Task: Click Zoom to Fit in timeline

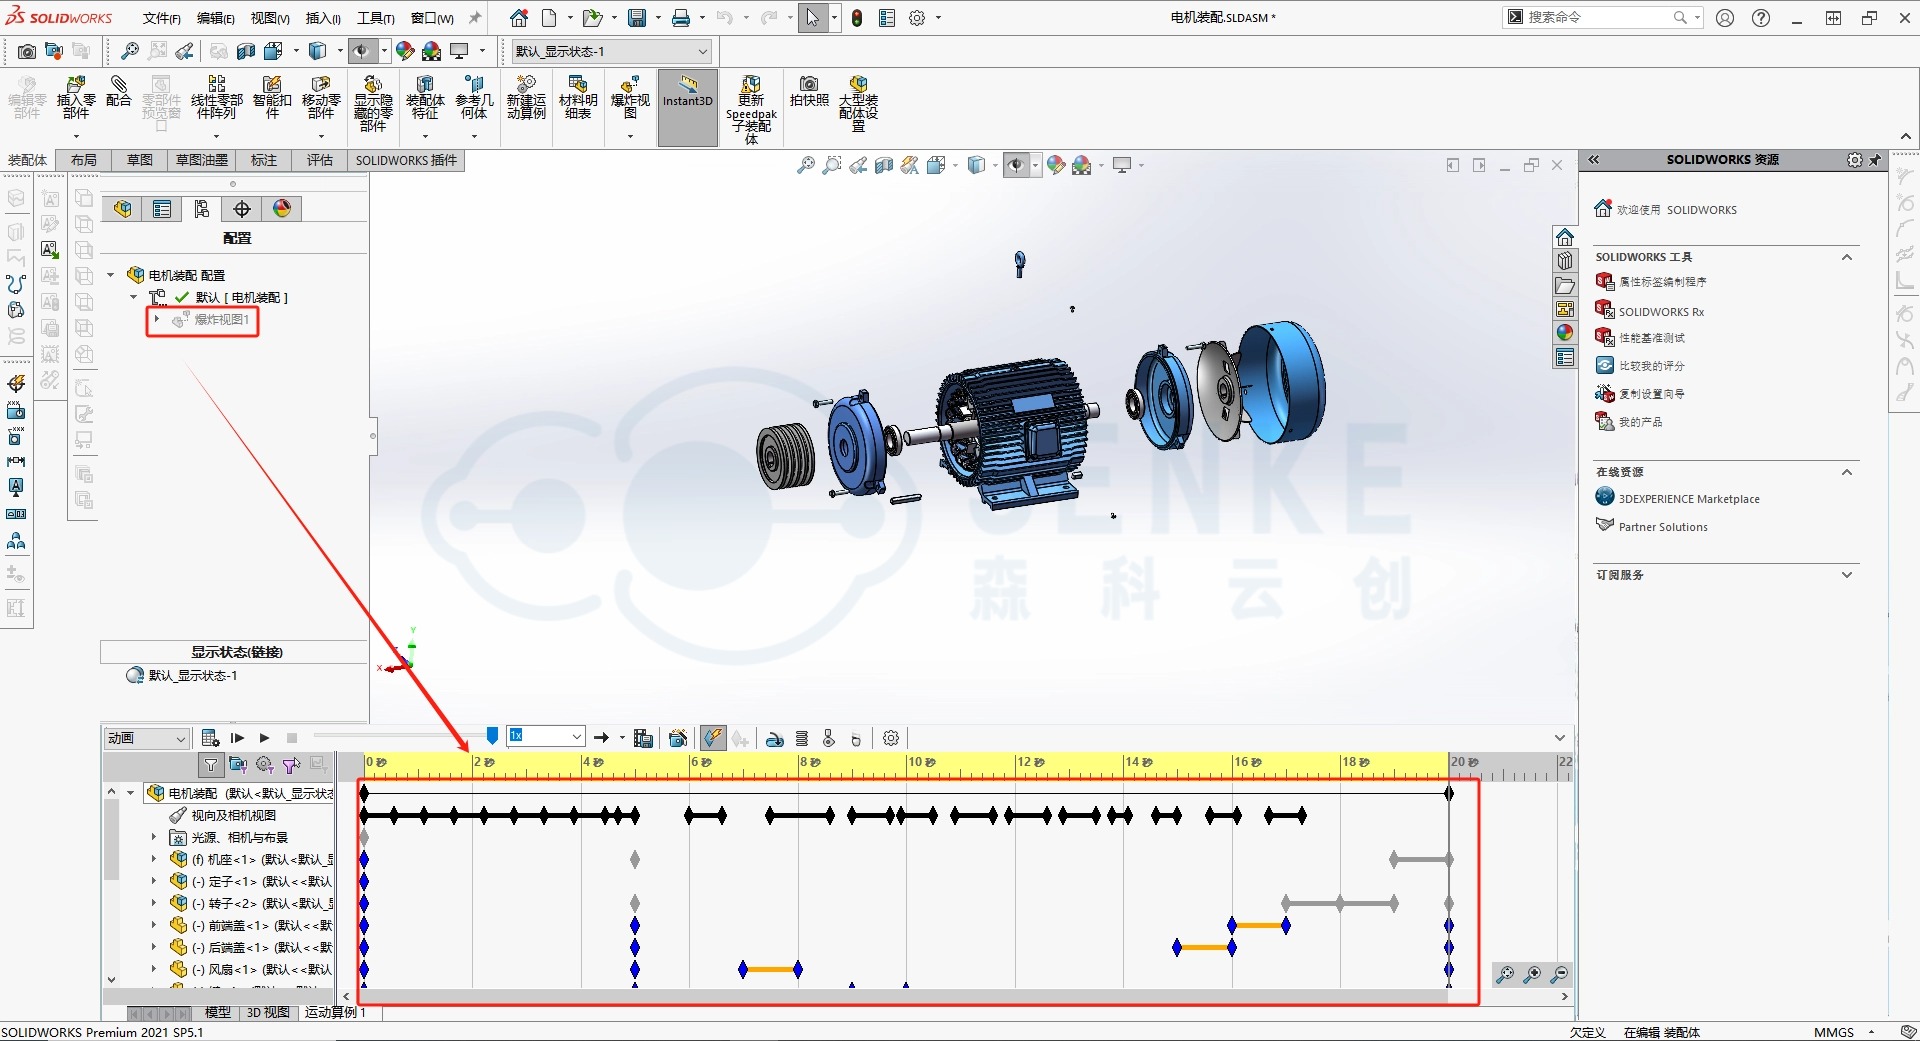Action: coord(1505,974)
